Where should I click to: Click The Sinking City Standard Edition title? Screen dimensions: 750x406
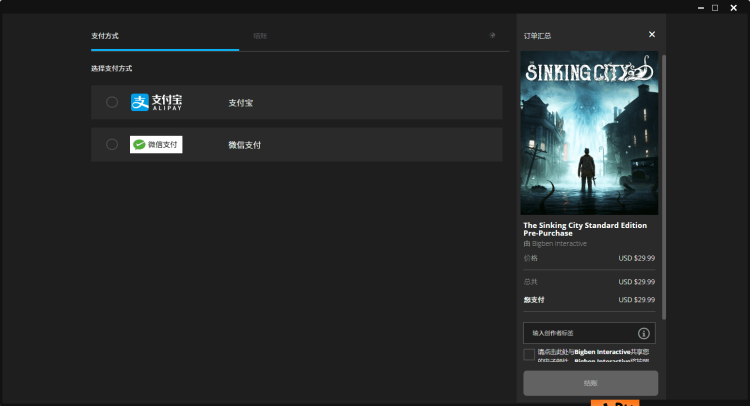click(x=585, y=229)
